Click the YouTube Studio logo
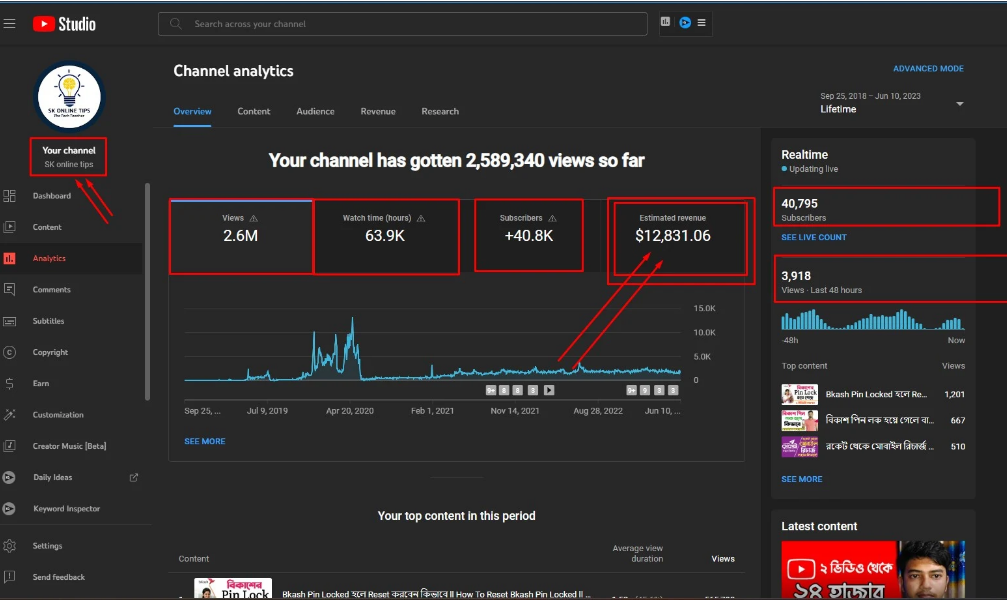The width and height of the screenshot is (1007, 604). coord(64,23)
